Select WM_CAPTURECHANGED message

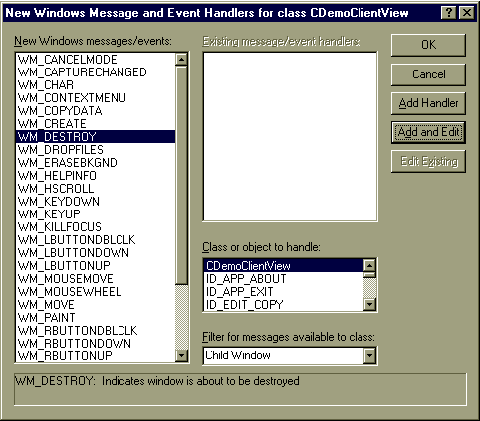coord(95,72)
